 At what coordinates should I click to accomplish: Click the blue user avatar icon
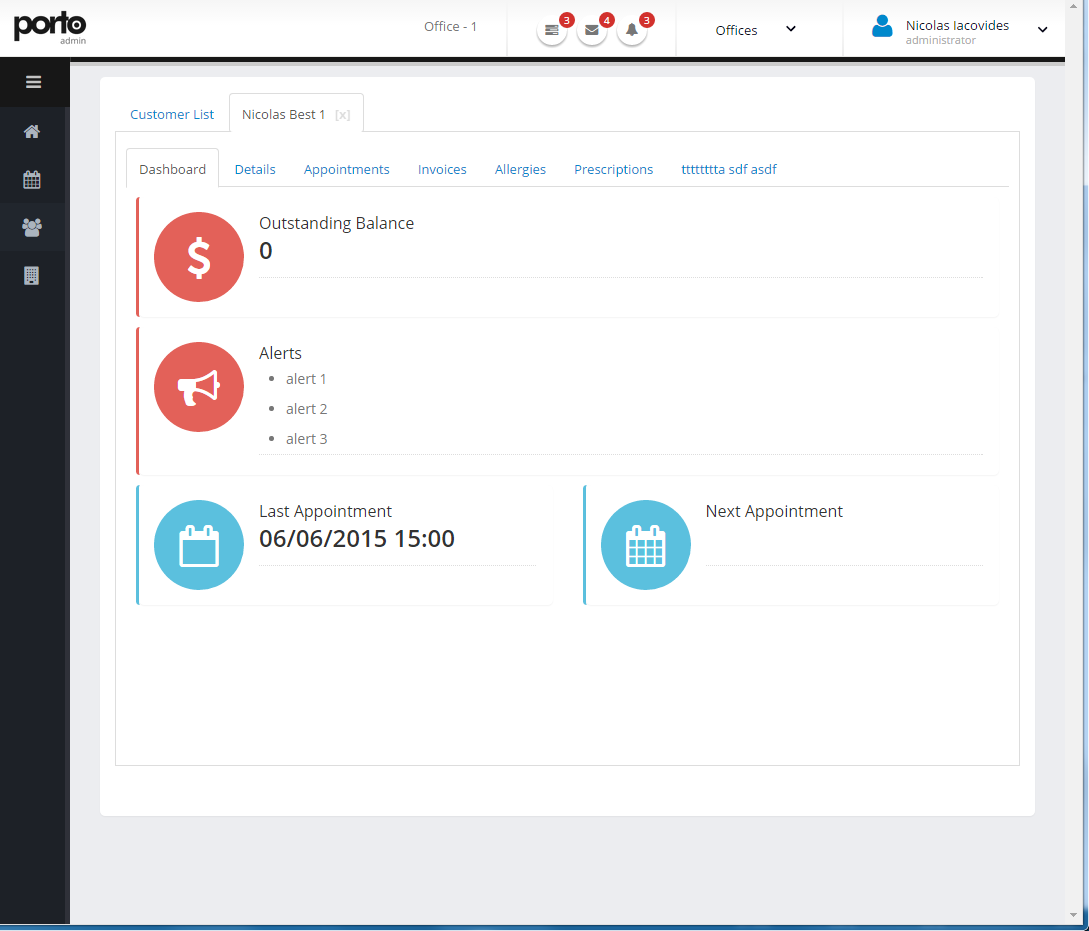coord(882,26)
